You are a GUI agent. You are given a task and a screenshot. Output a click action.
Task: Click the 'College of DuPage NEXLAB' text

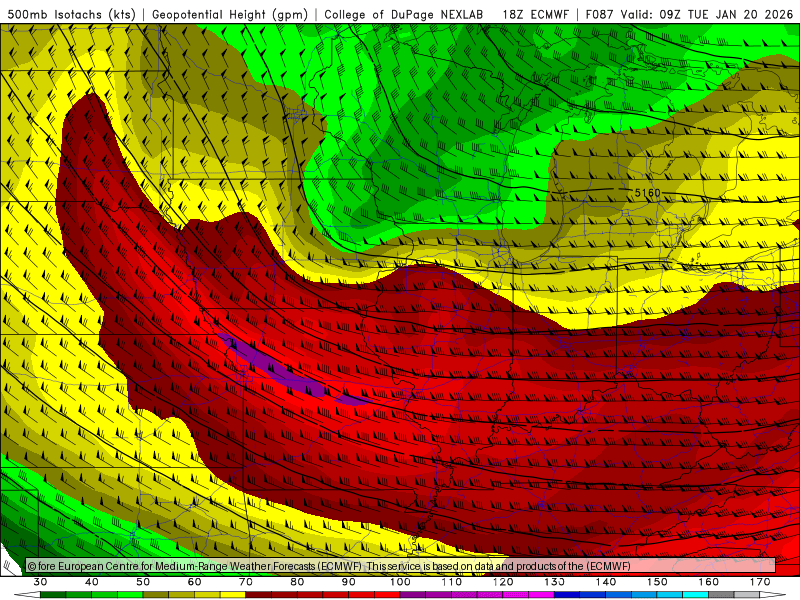403,14
